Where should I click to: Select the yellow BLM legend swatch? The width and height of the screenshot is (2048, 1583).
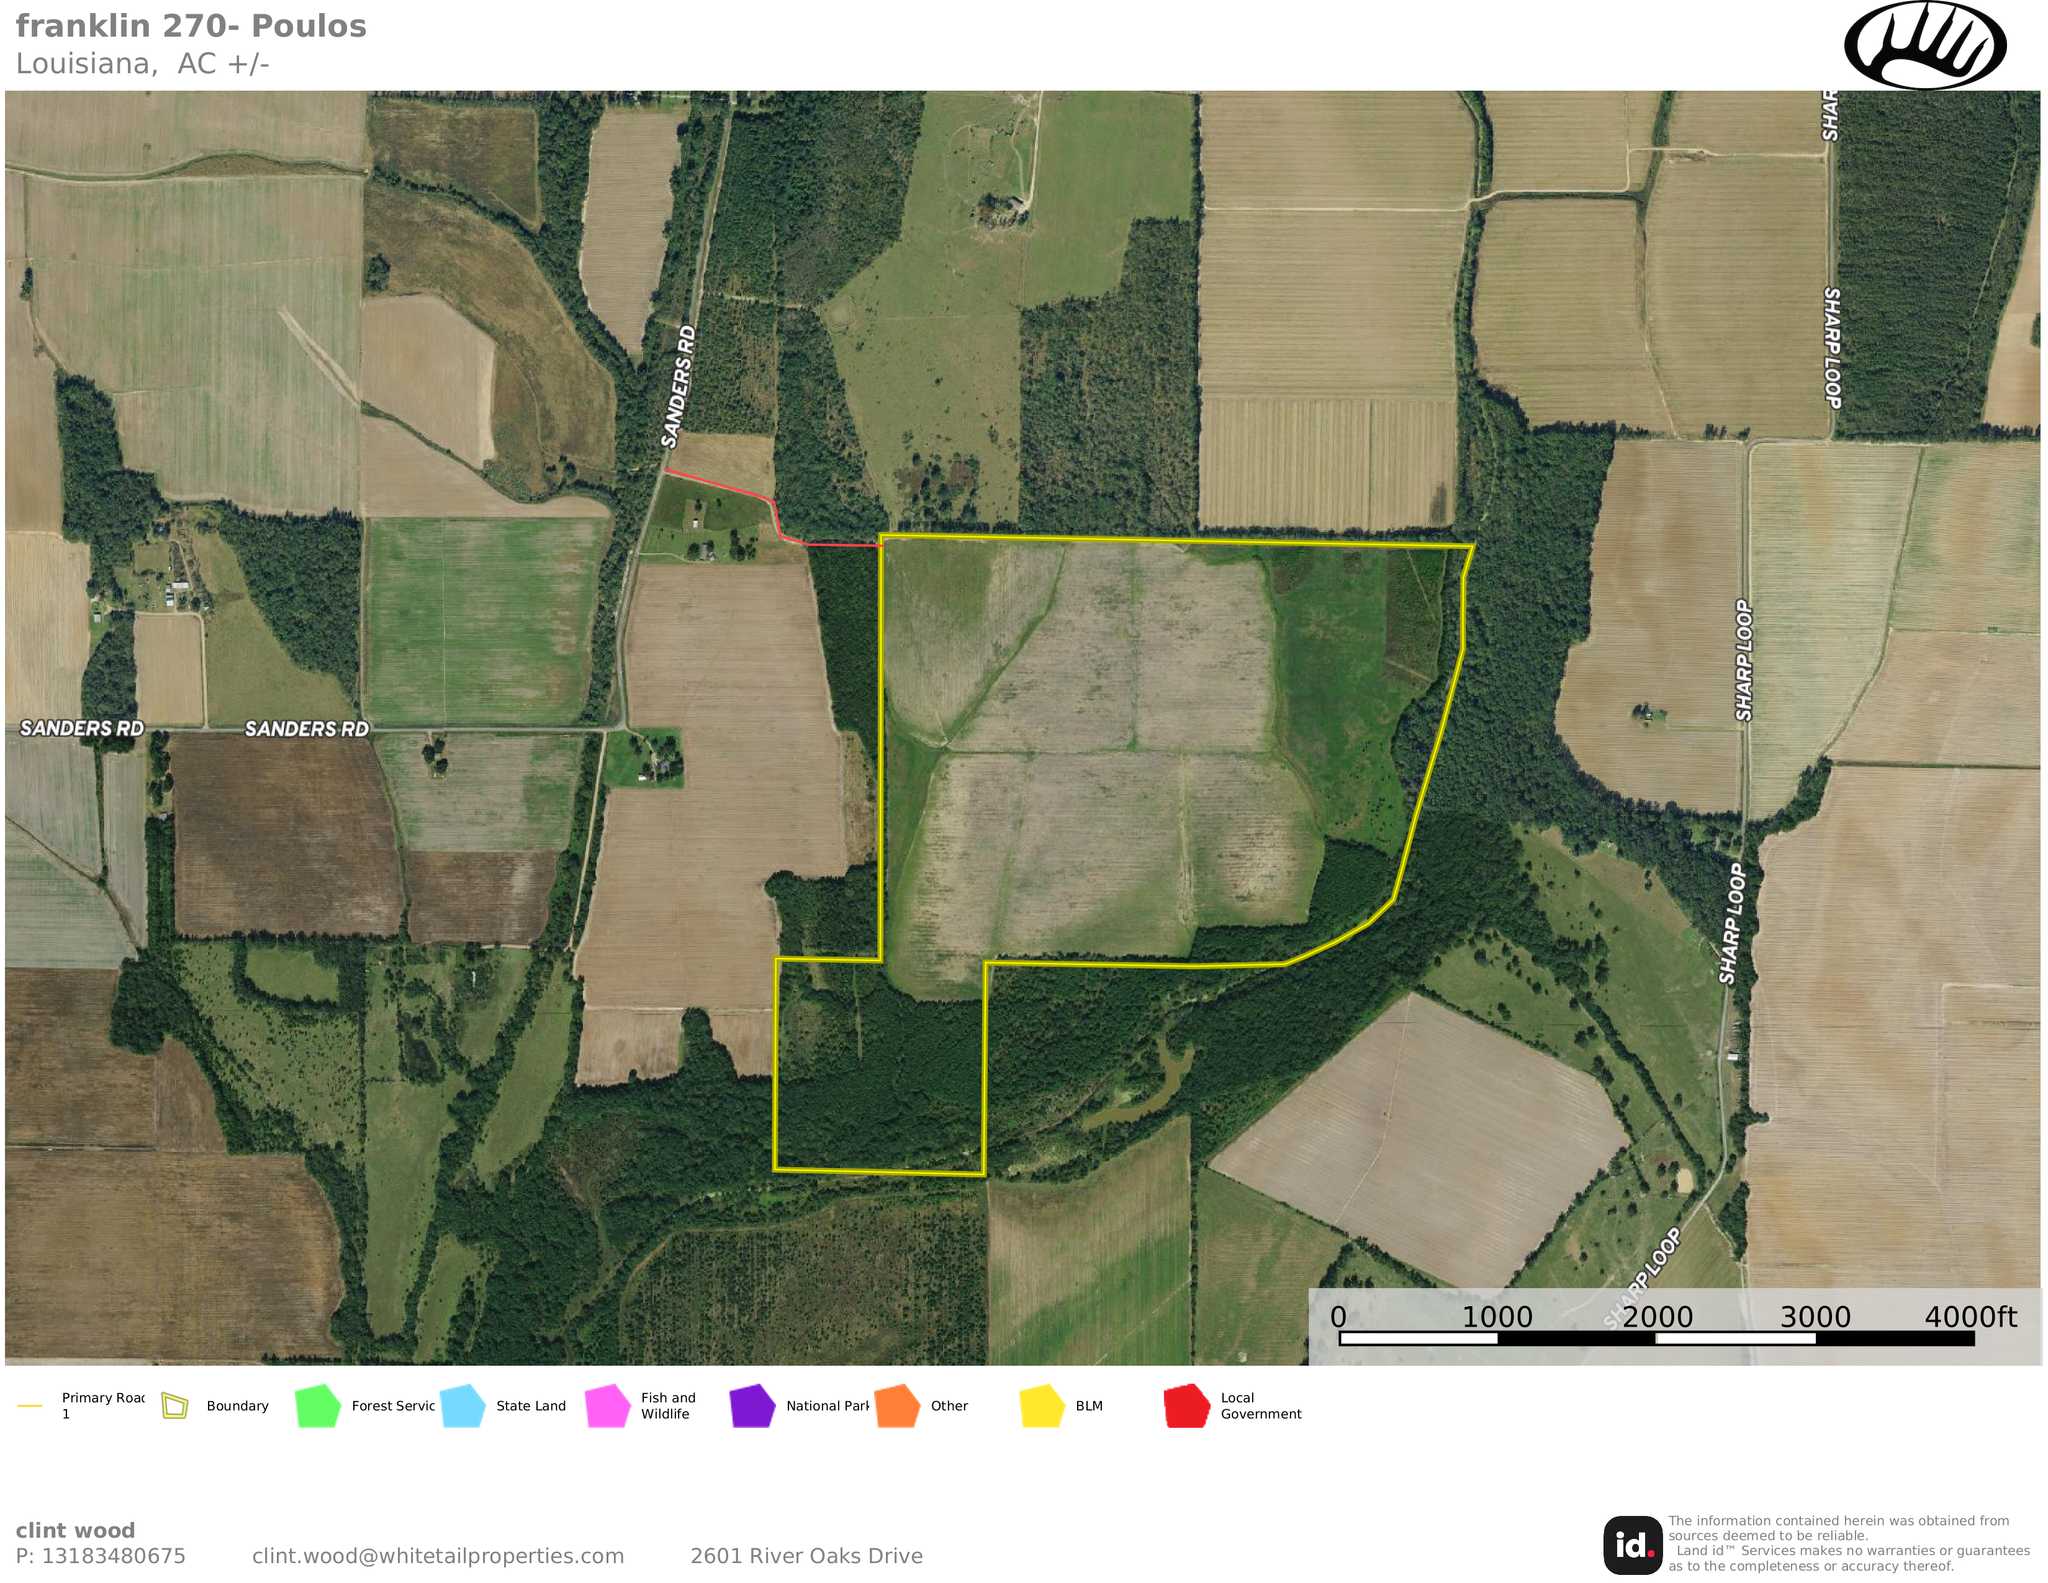click(1042, 1406)
